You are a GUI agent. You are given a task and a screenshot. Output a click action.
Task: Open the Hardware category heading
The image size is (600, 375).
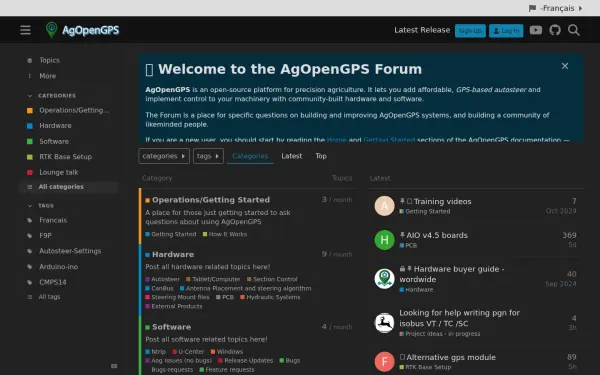coord(173,254)
